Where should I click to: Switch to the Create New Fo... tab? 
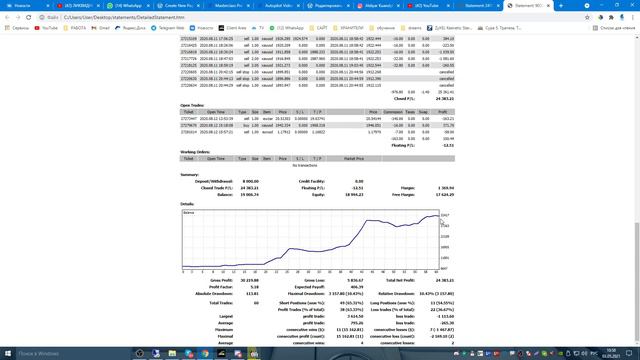coord(178,6)
